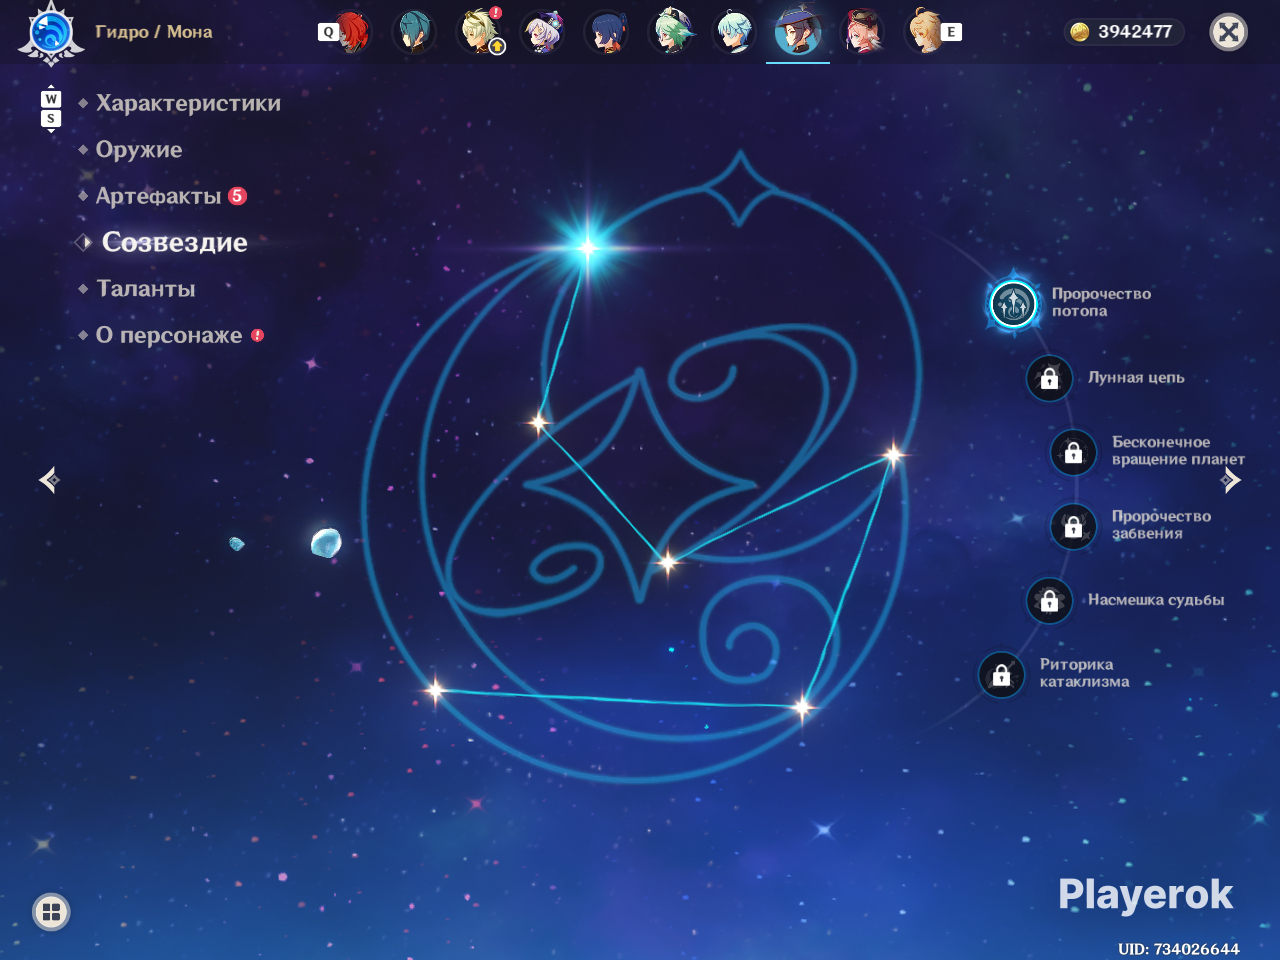Select the dark-blue-haired character avatar
The width and height of the screenshot is (1280, 960).
607,32
